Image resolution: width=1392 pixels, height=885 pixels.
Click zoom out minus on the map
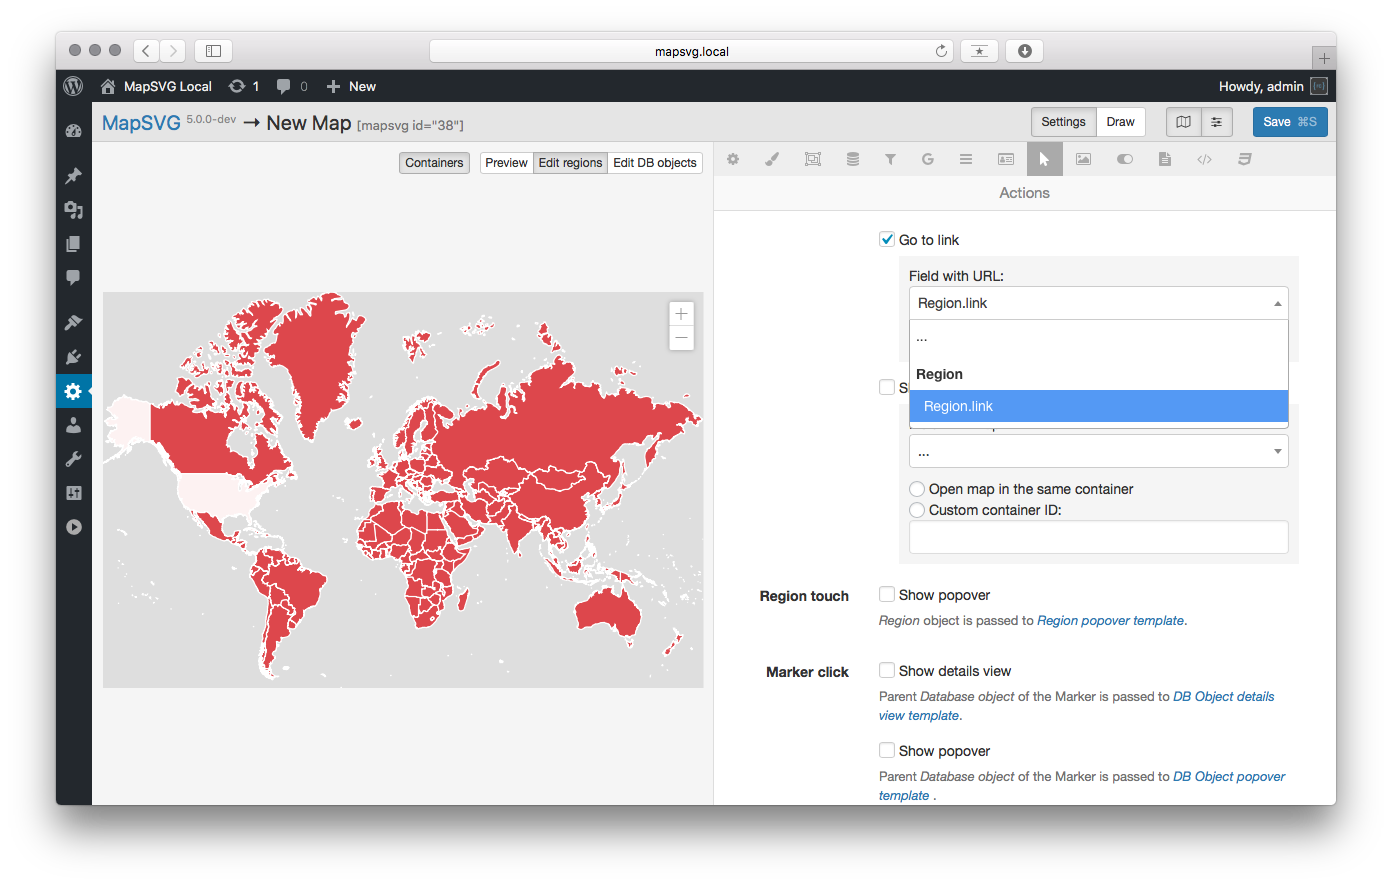[681, 338]
